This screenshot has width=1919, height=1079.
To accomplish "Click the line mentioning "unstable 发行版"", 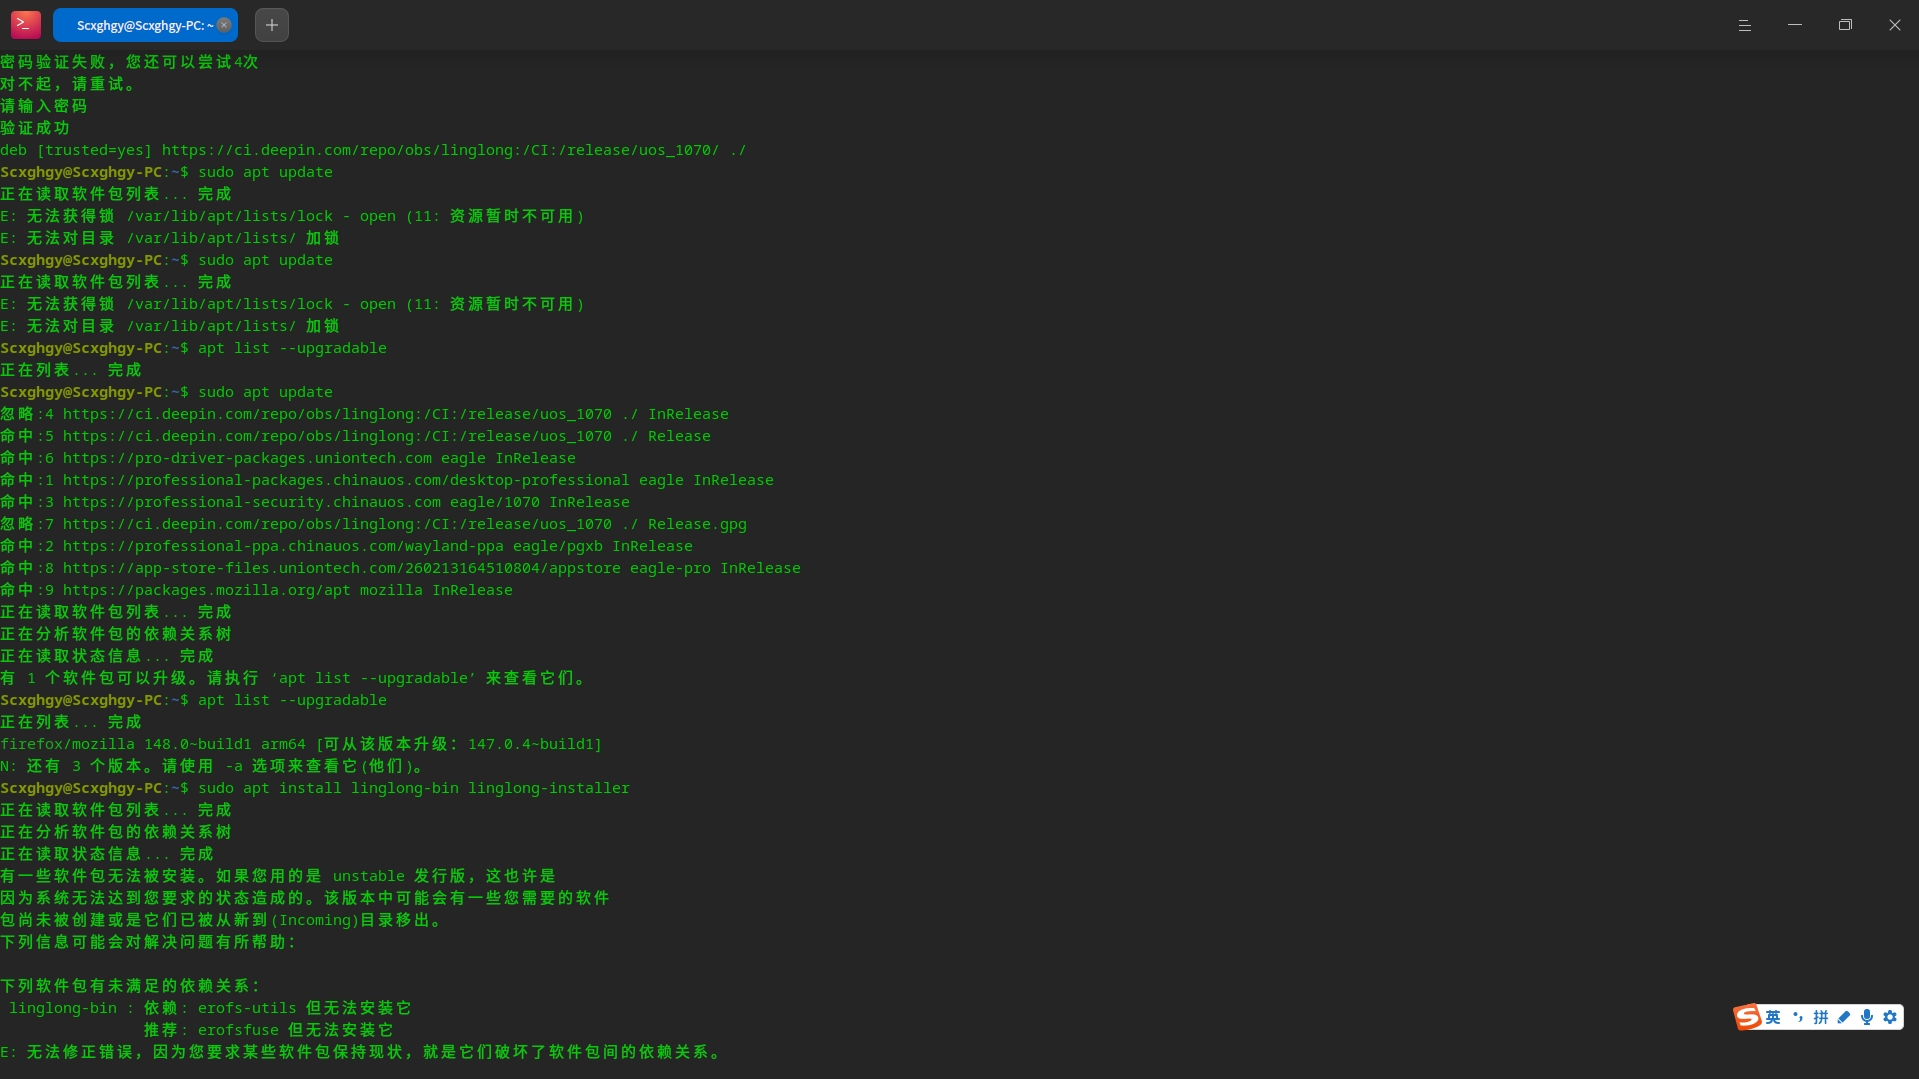I will pos(278,876).
